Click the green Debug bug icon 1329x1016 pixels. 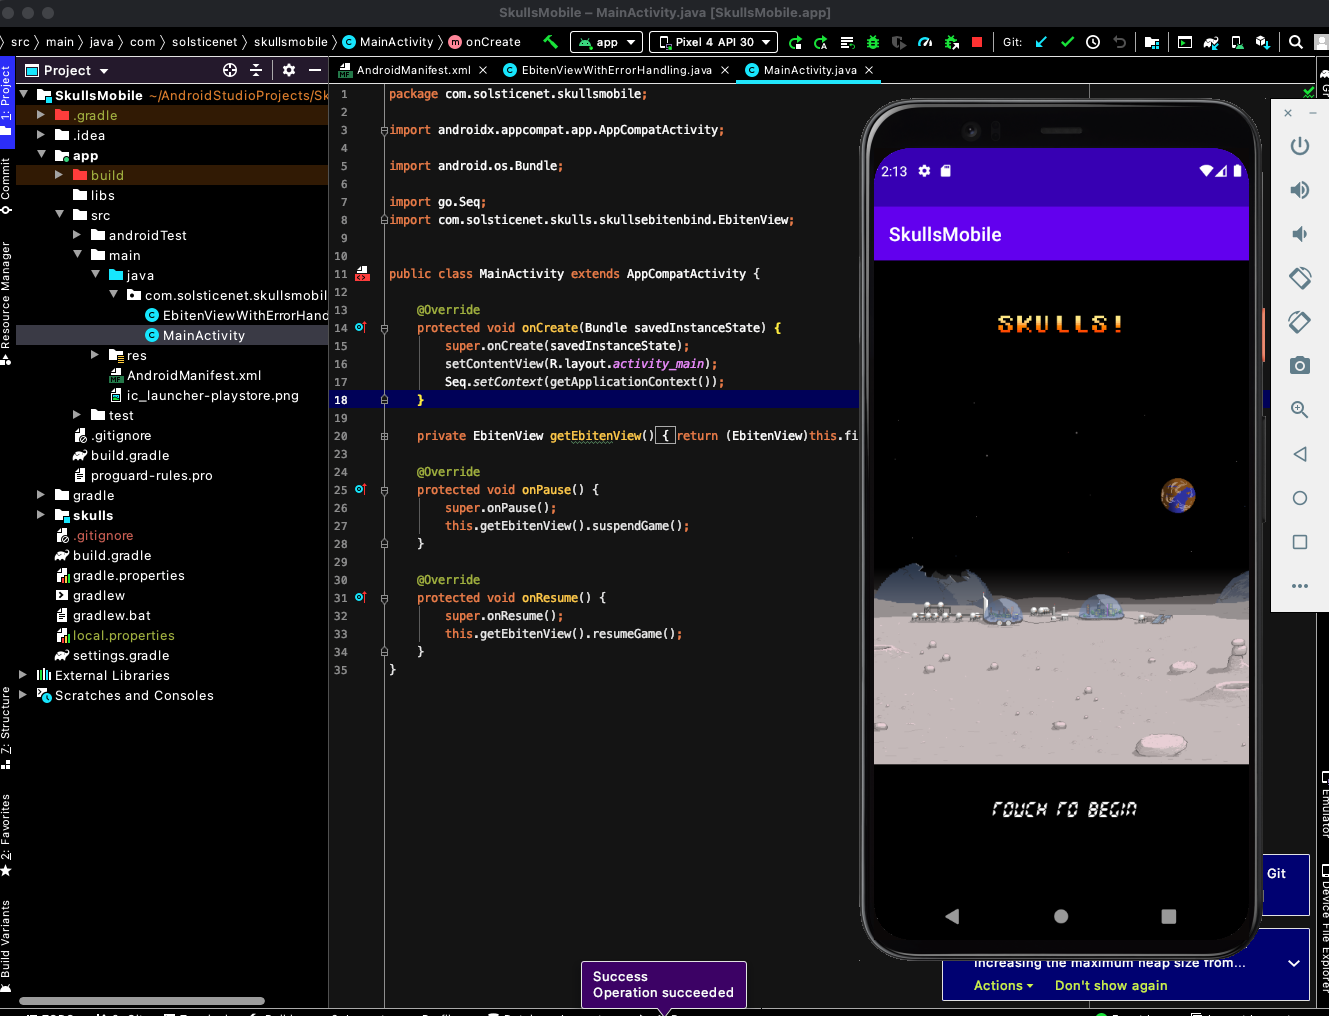point(873,42)
